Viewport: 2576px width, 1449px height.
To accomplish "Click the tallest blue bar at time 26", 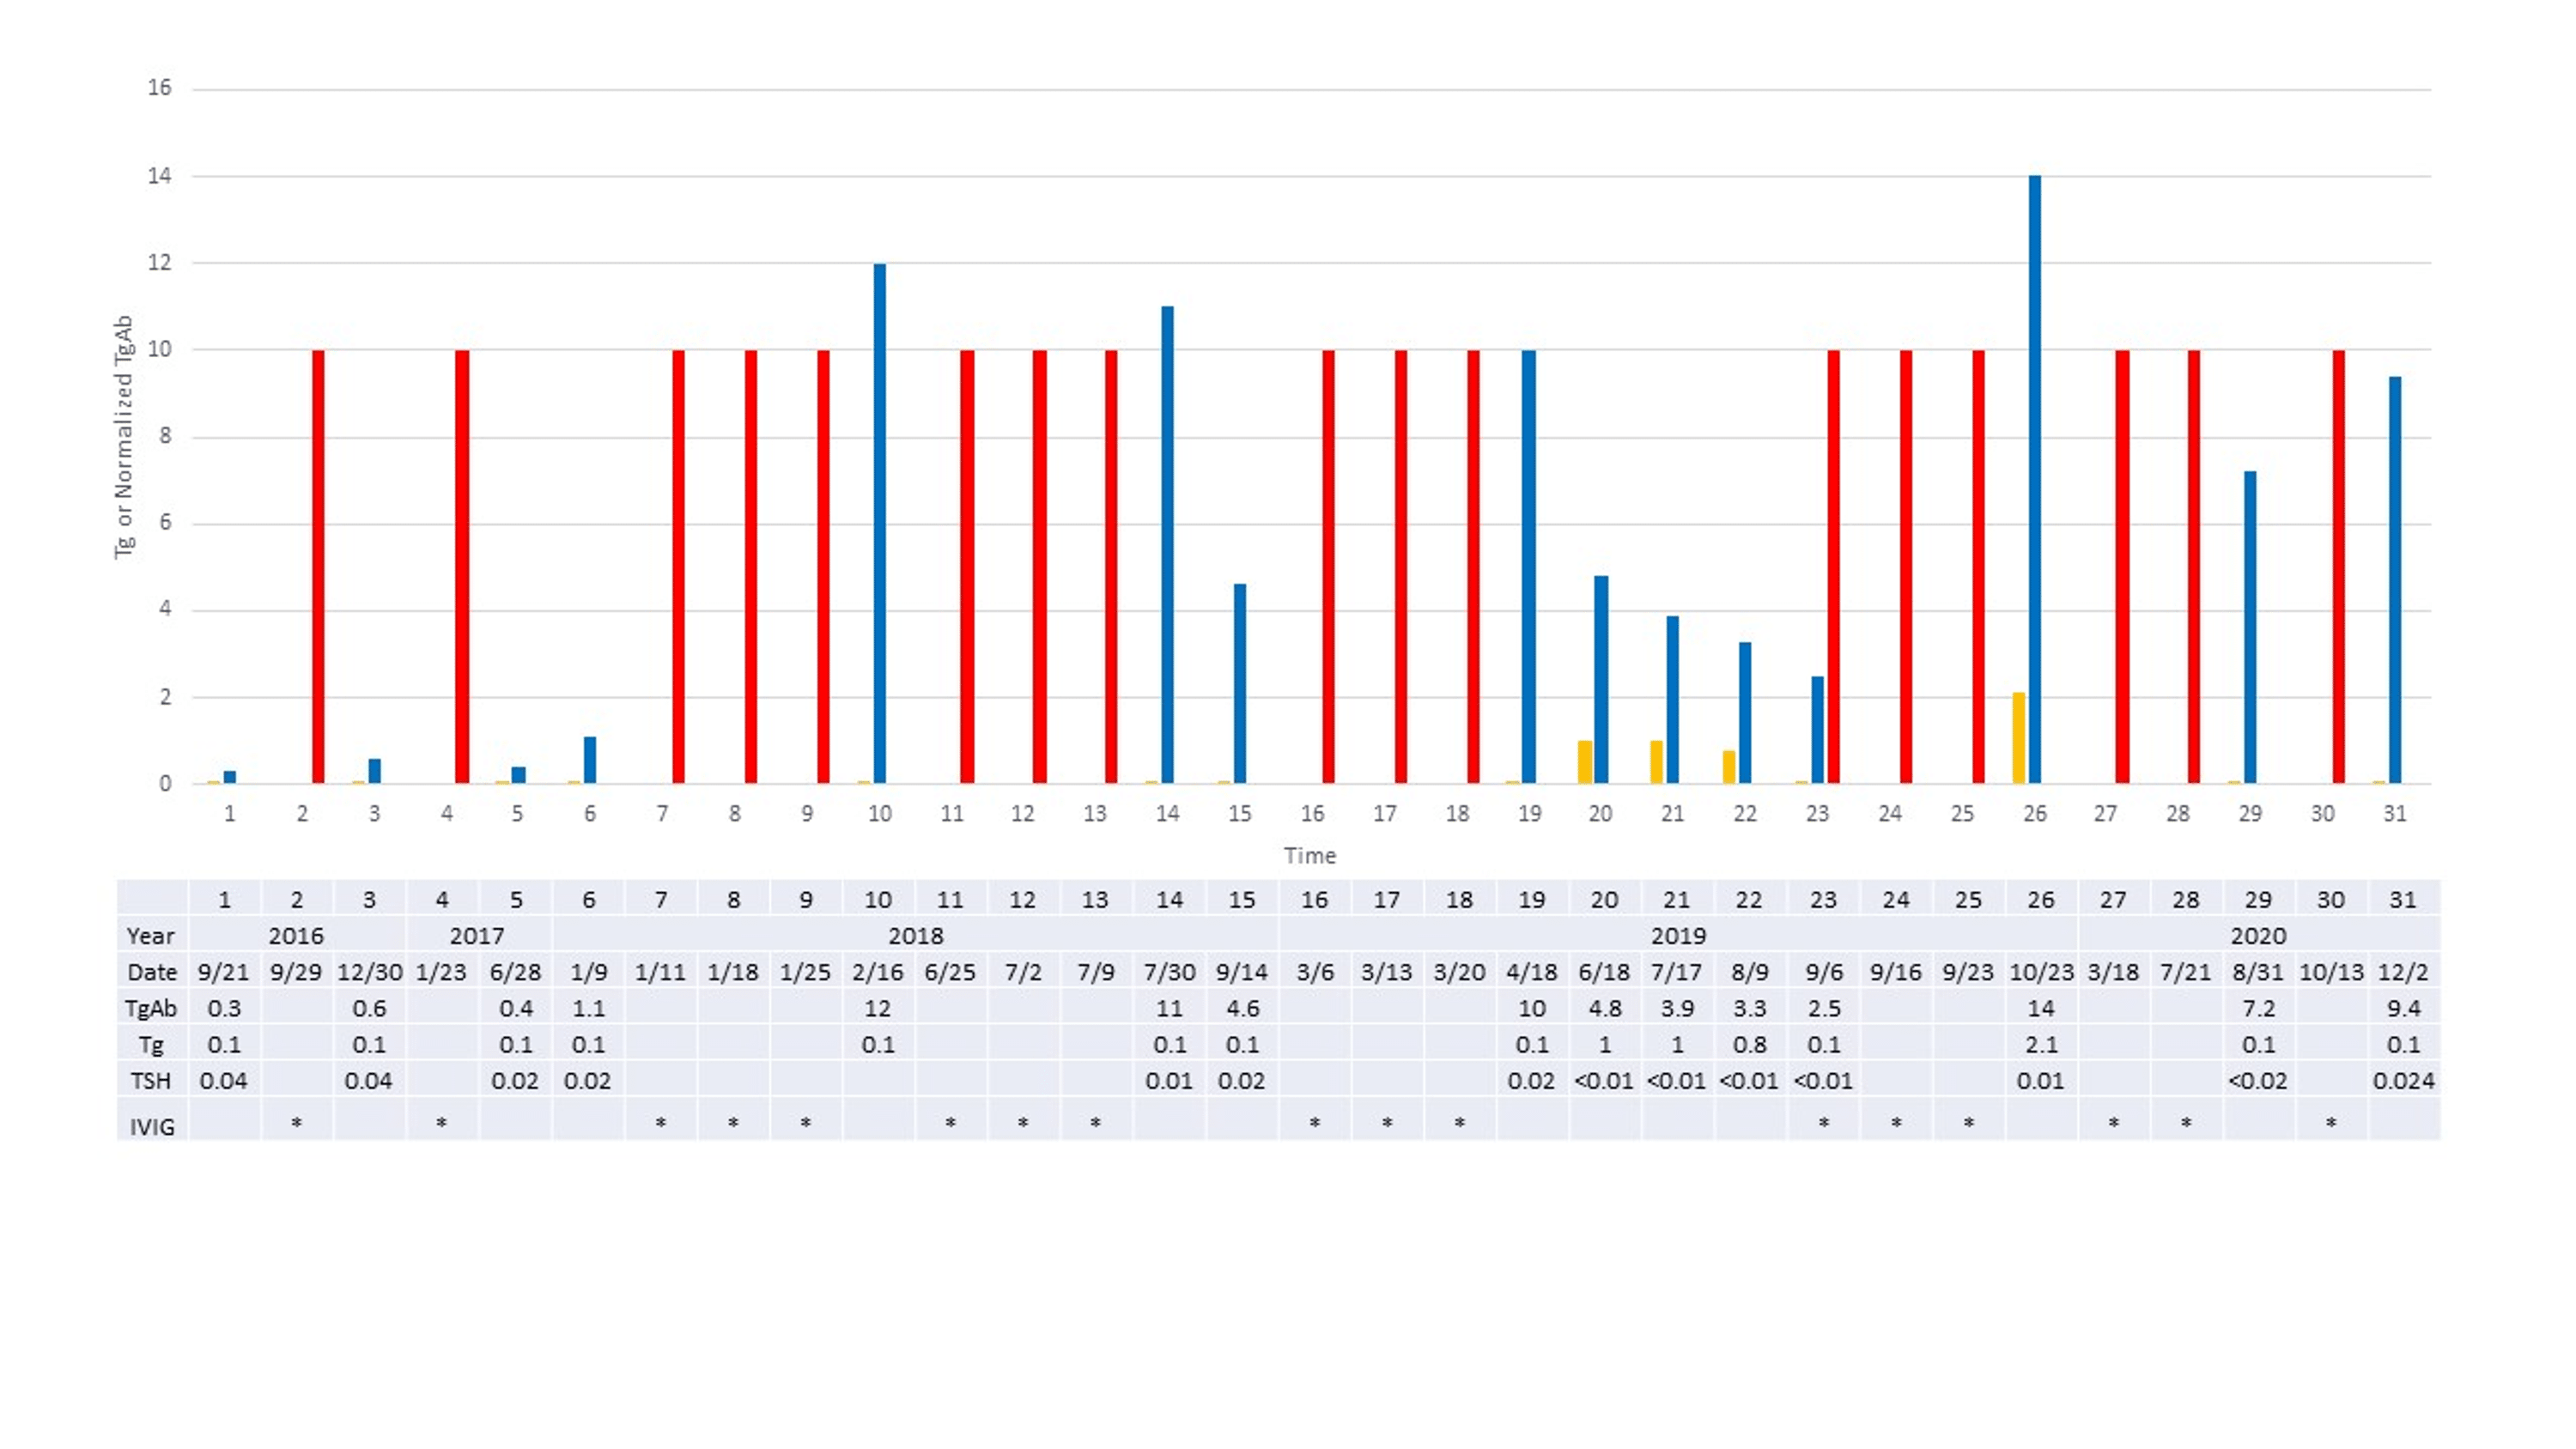I will tap(2034, 480).
